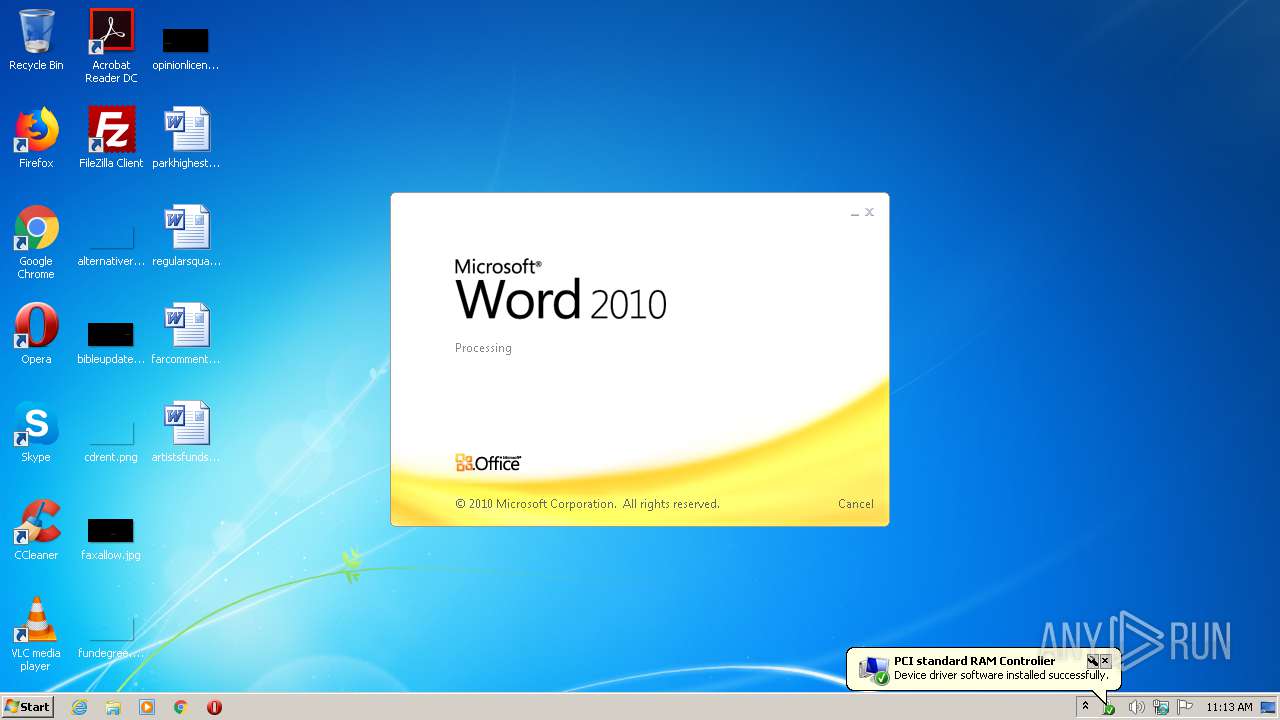
Task: Select the artistsfunds... Word document
Action: (x=186, y=432)
